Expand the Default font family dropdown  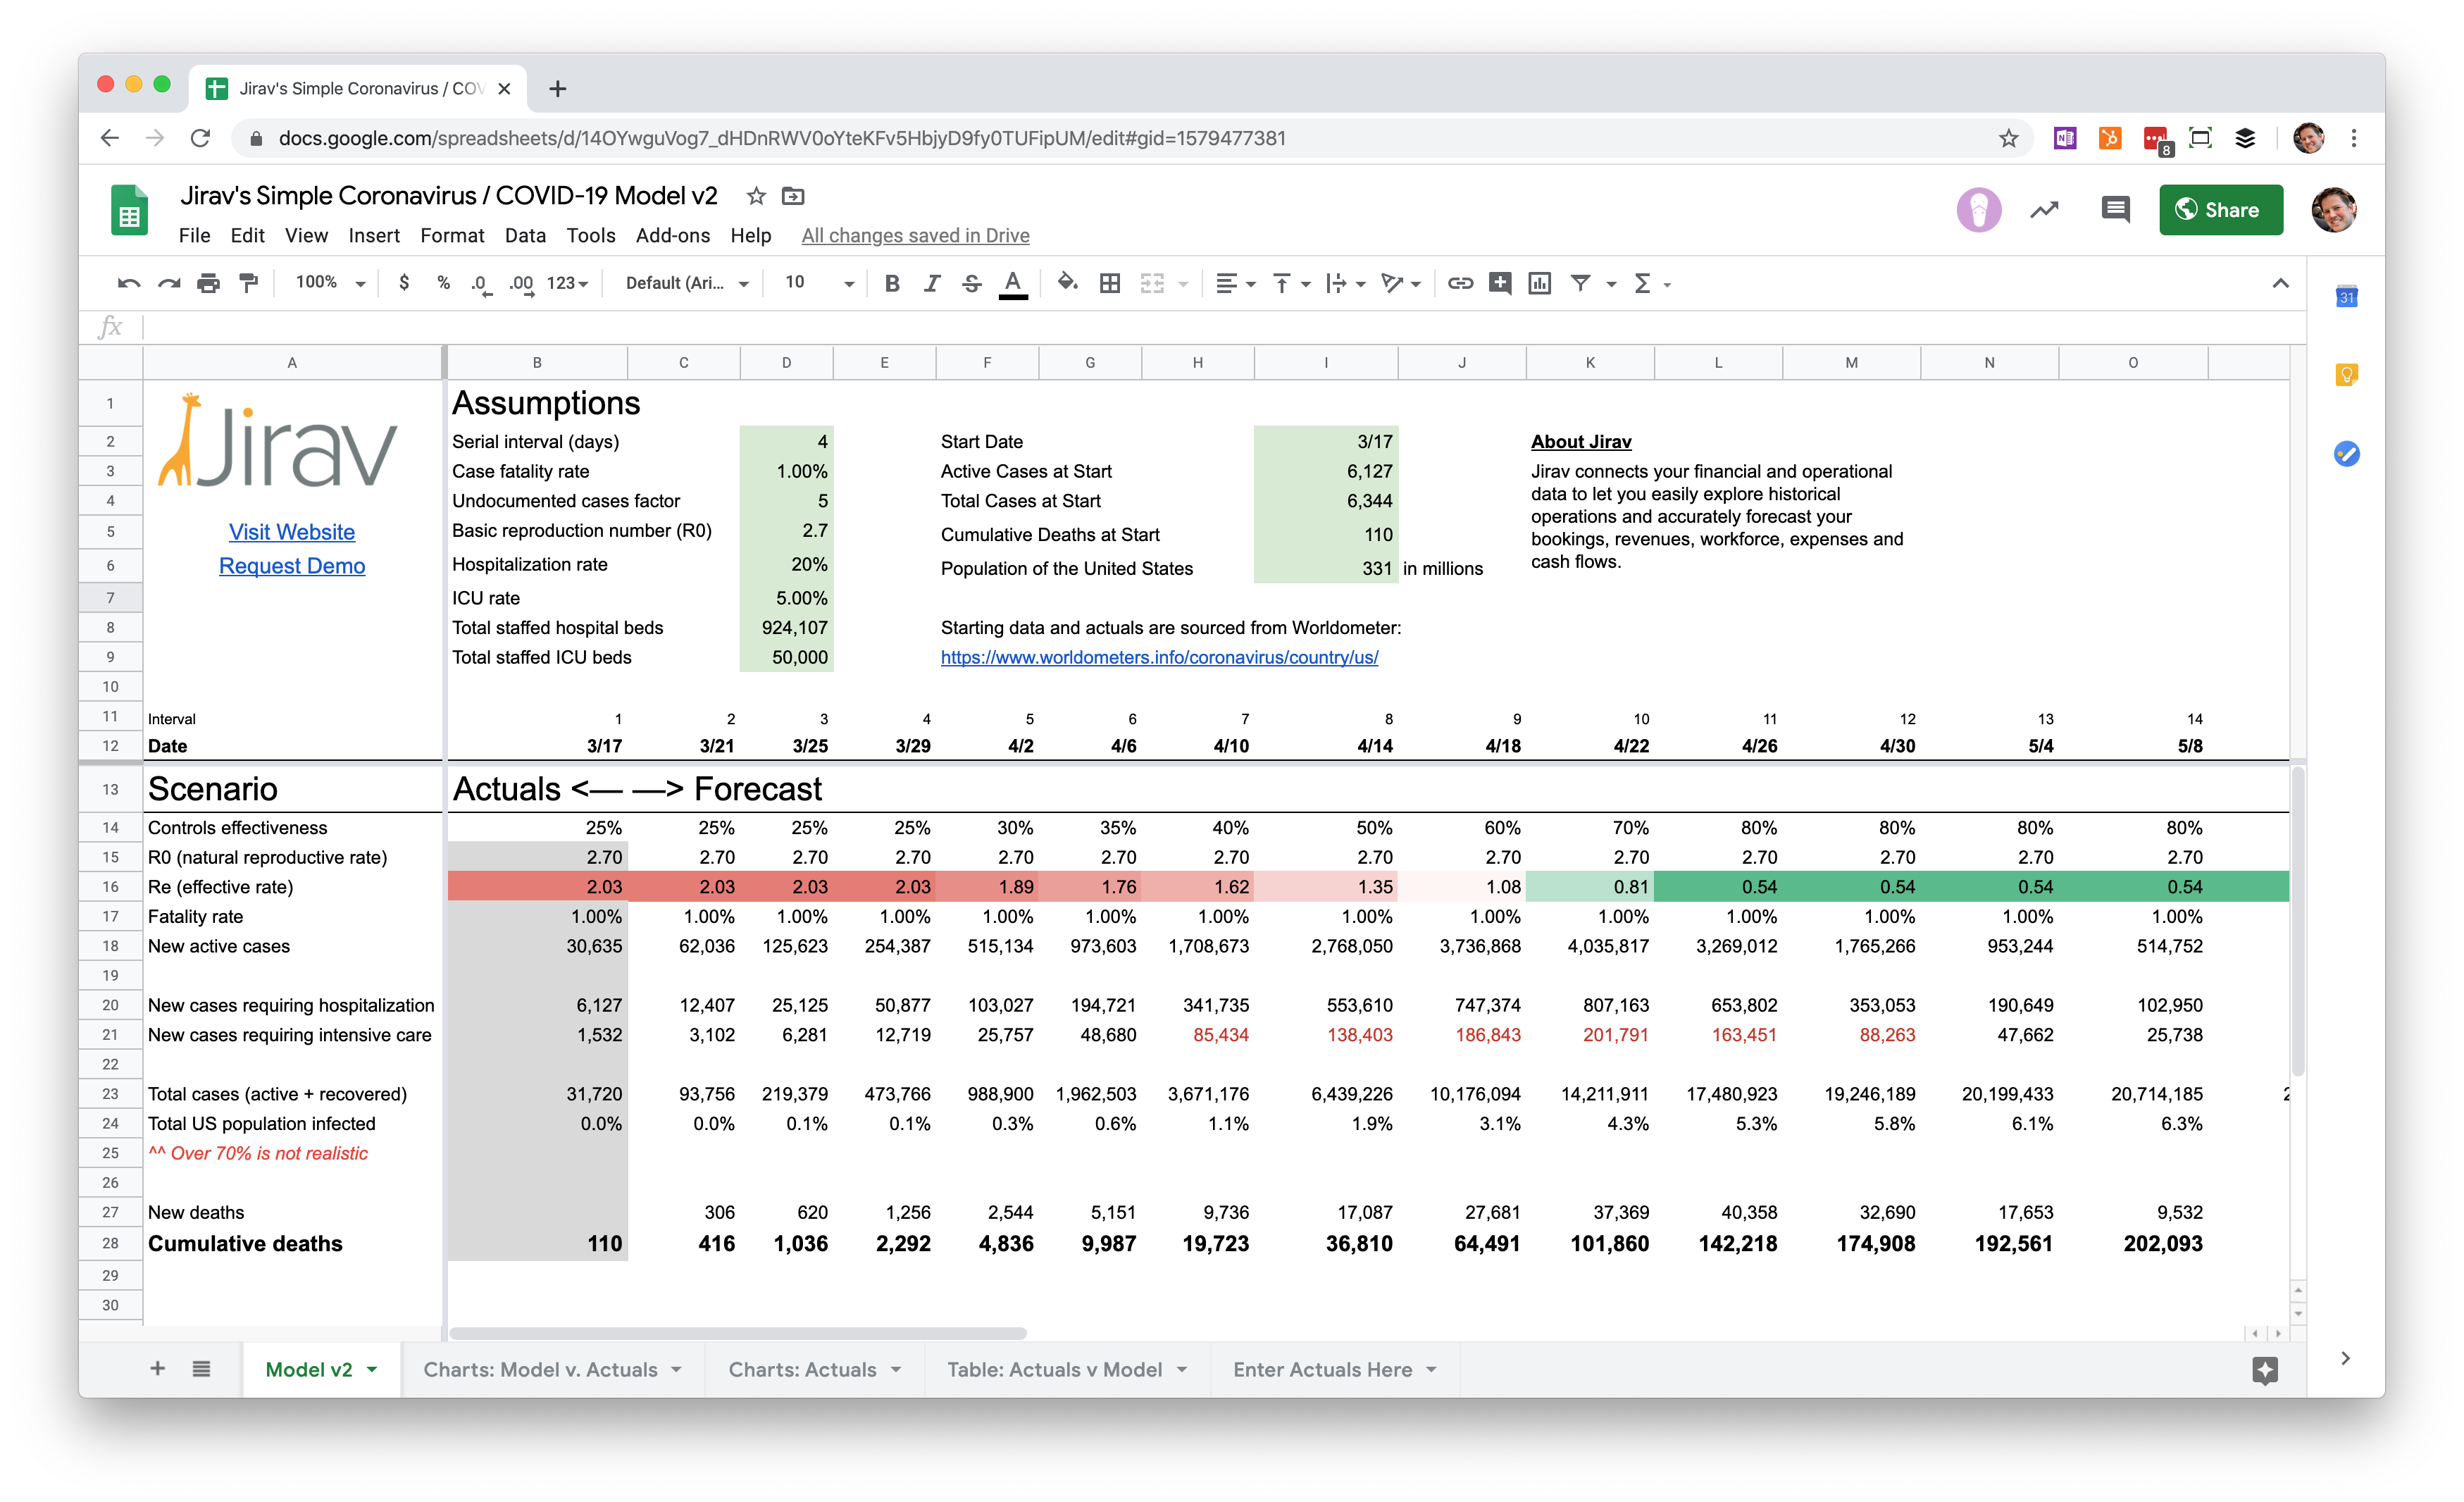coord(686,283)
